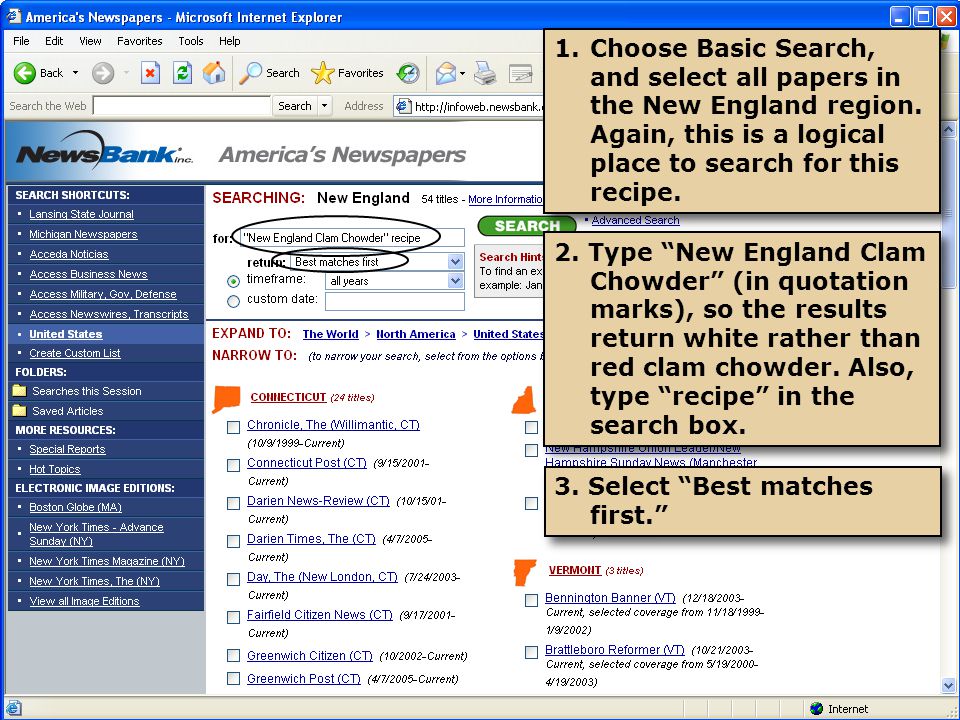Viewport: 960px width, 720px height.
Task: Click the Search the Web Search button
Action: pyautogui.click(x=294, y=106)
